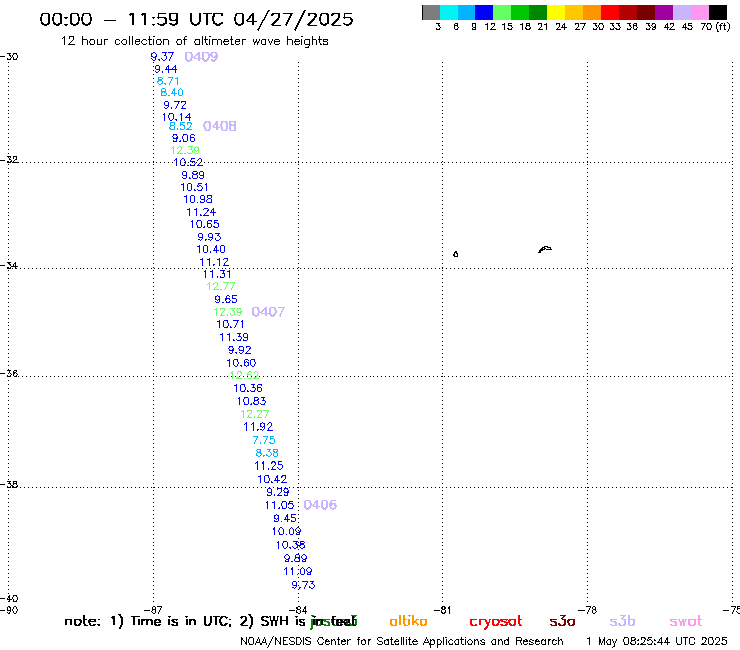This screenshot has height=650, width=740.
Task: Click the small island outline near longitude -81
Action: 455,254
